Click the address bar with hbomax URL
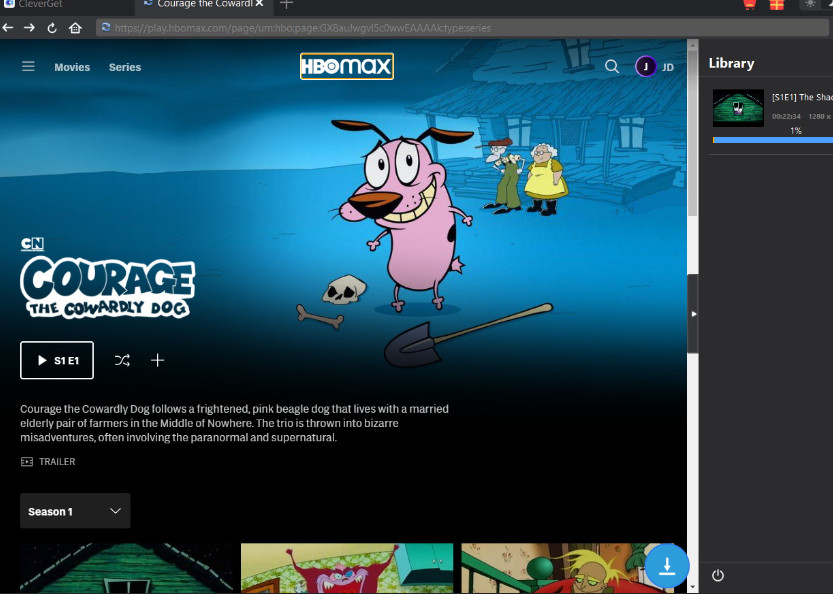 click(x=462, y=28)
